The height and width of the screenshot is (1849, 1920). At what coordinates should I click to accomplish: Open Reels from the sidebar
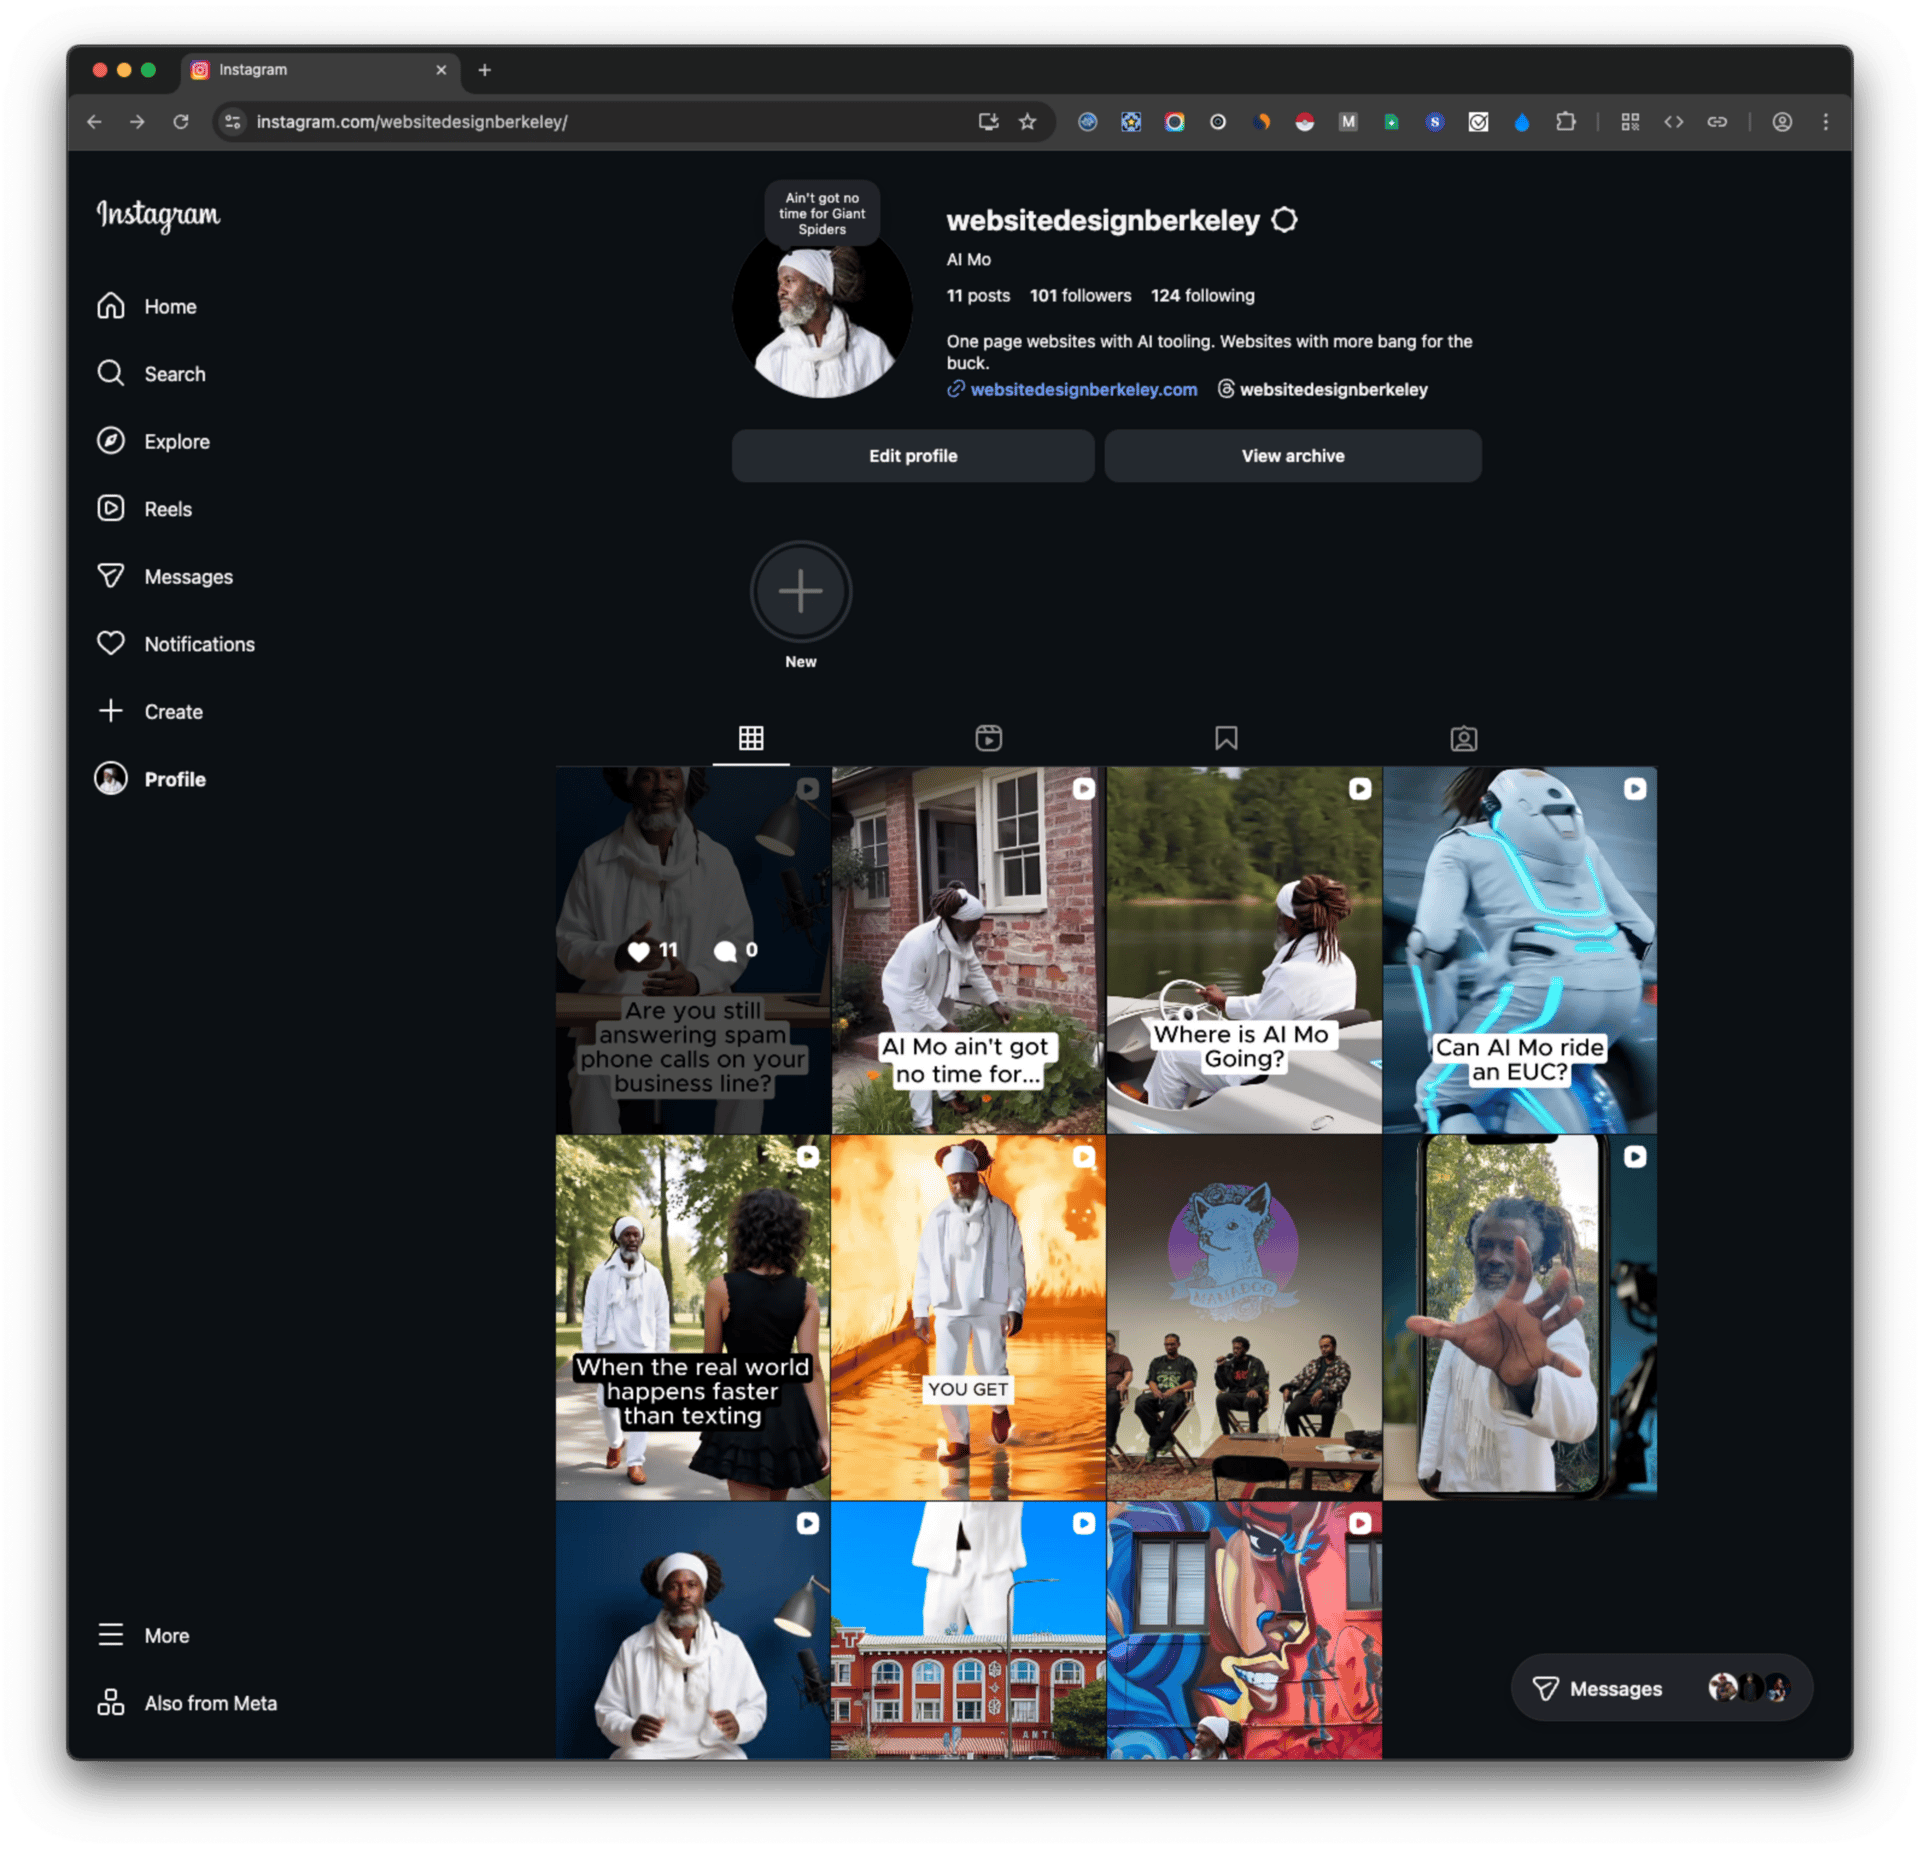(111, 509)
